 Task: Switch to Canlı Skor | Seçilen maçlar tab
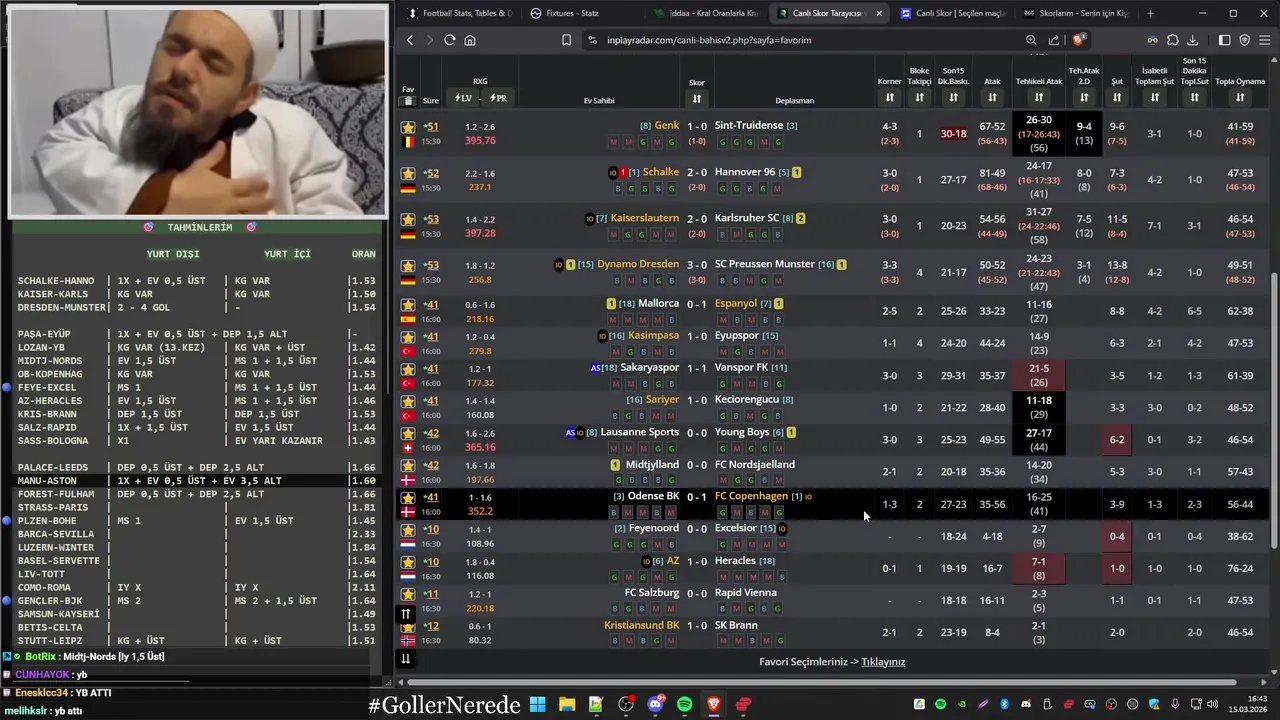(x=952, y=13)
